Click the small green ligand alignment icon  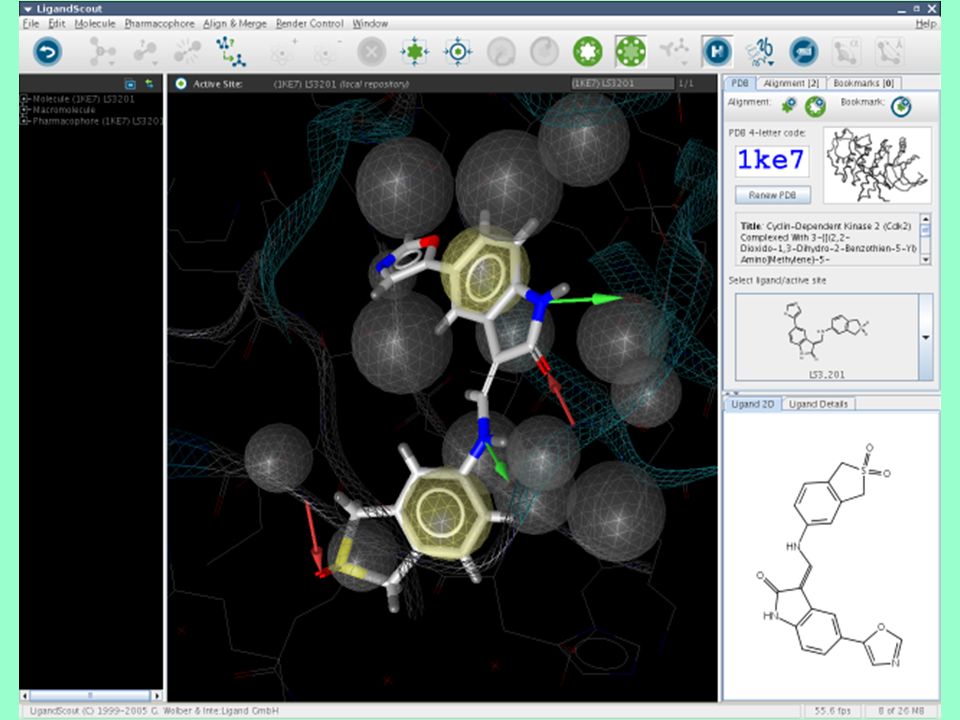click(789, 106)
